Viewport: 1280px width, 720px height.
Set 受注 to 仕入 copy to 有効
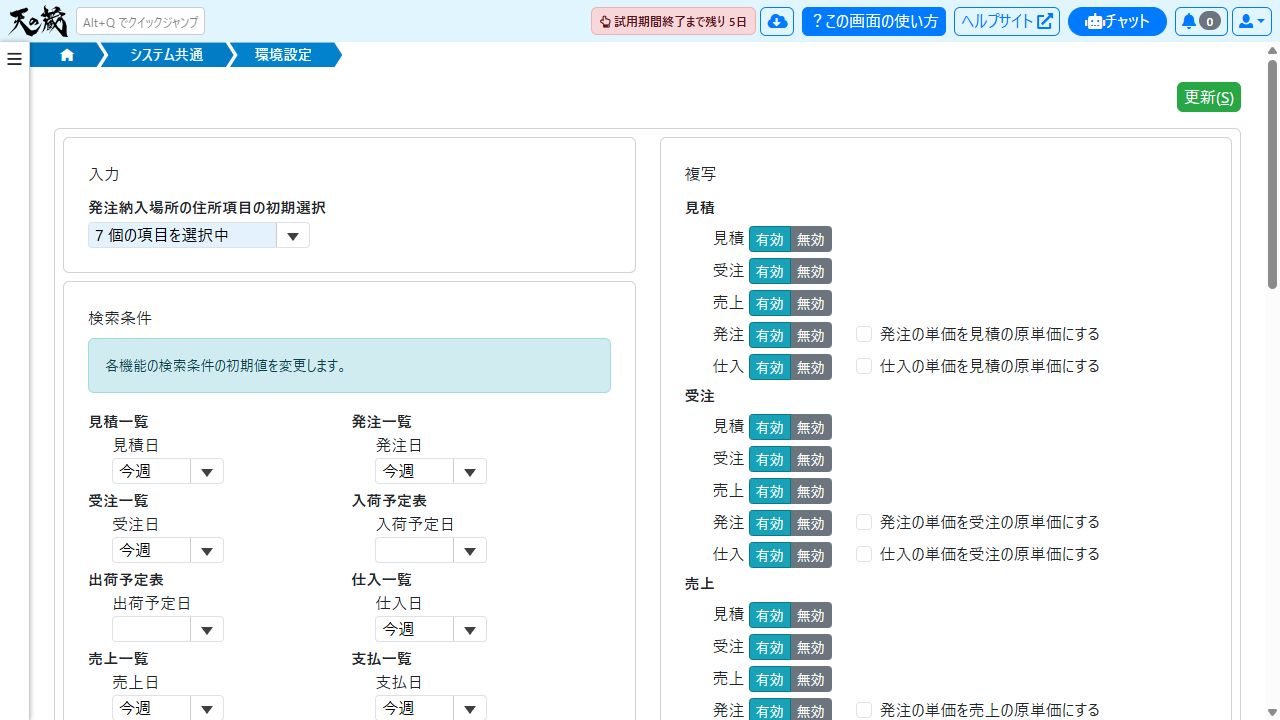click(x=770, y=555)
